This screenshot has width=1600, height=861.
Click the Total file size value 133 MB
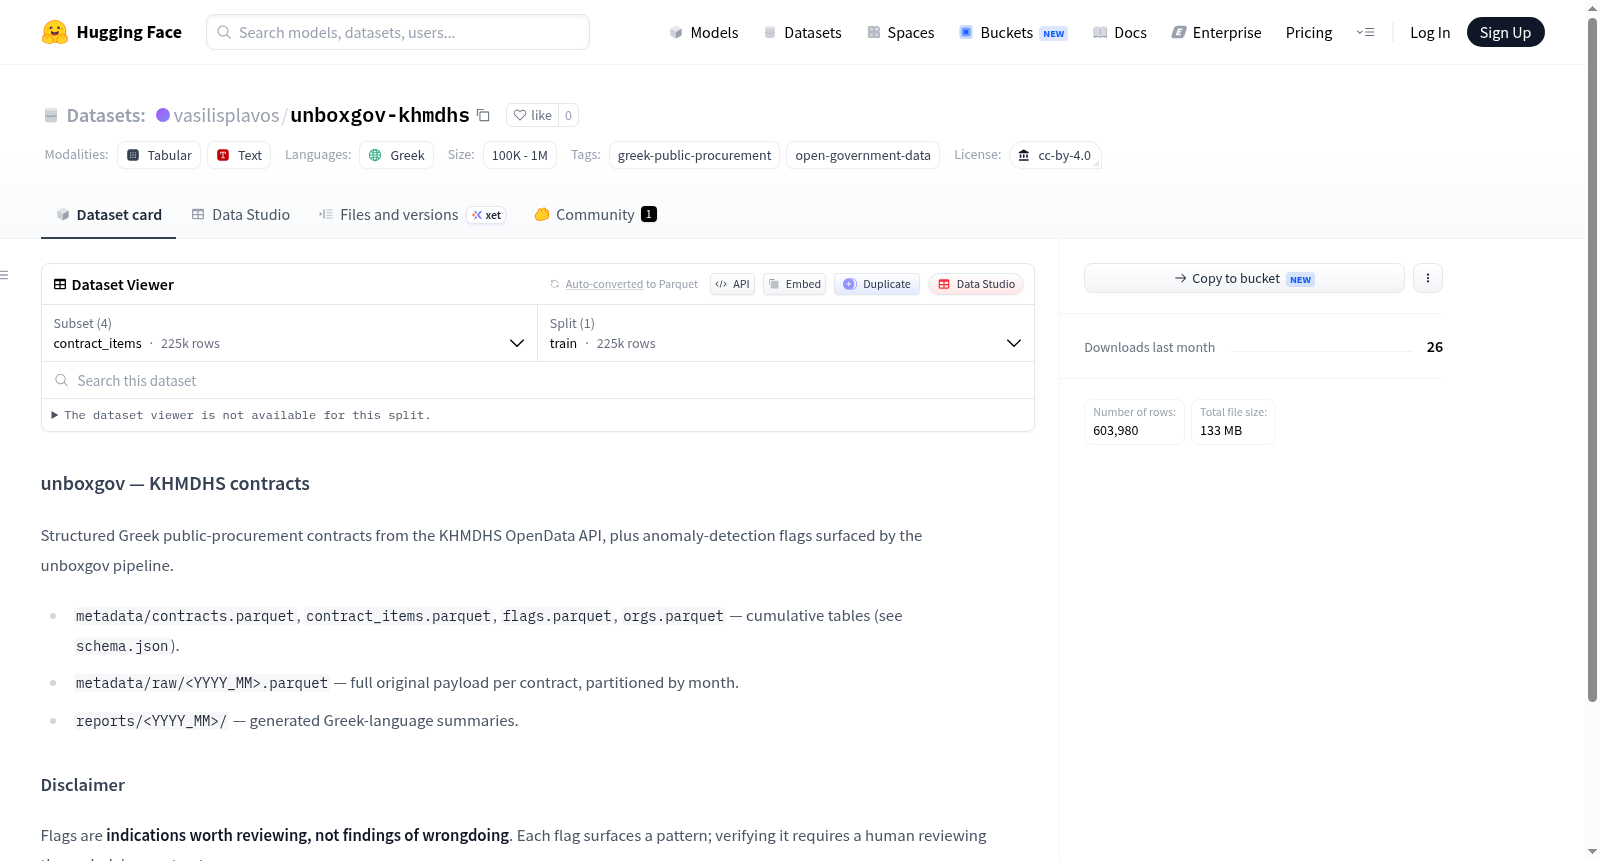[1221, 431]
